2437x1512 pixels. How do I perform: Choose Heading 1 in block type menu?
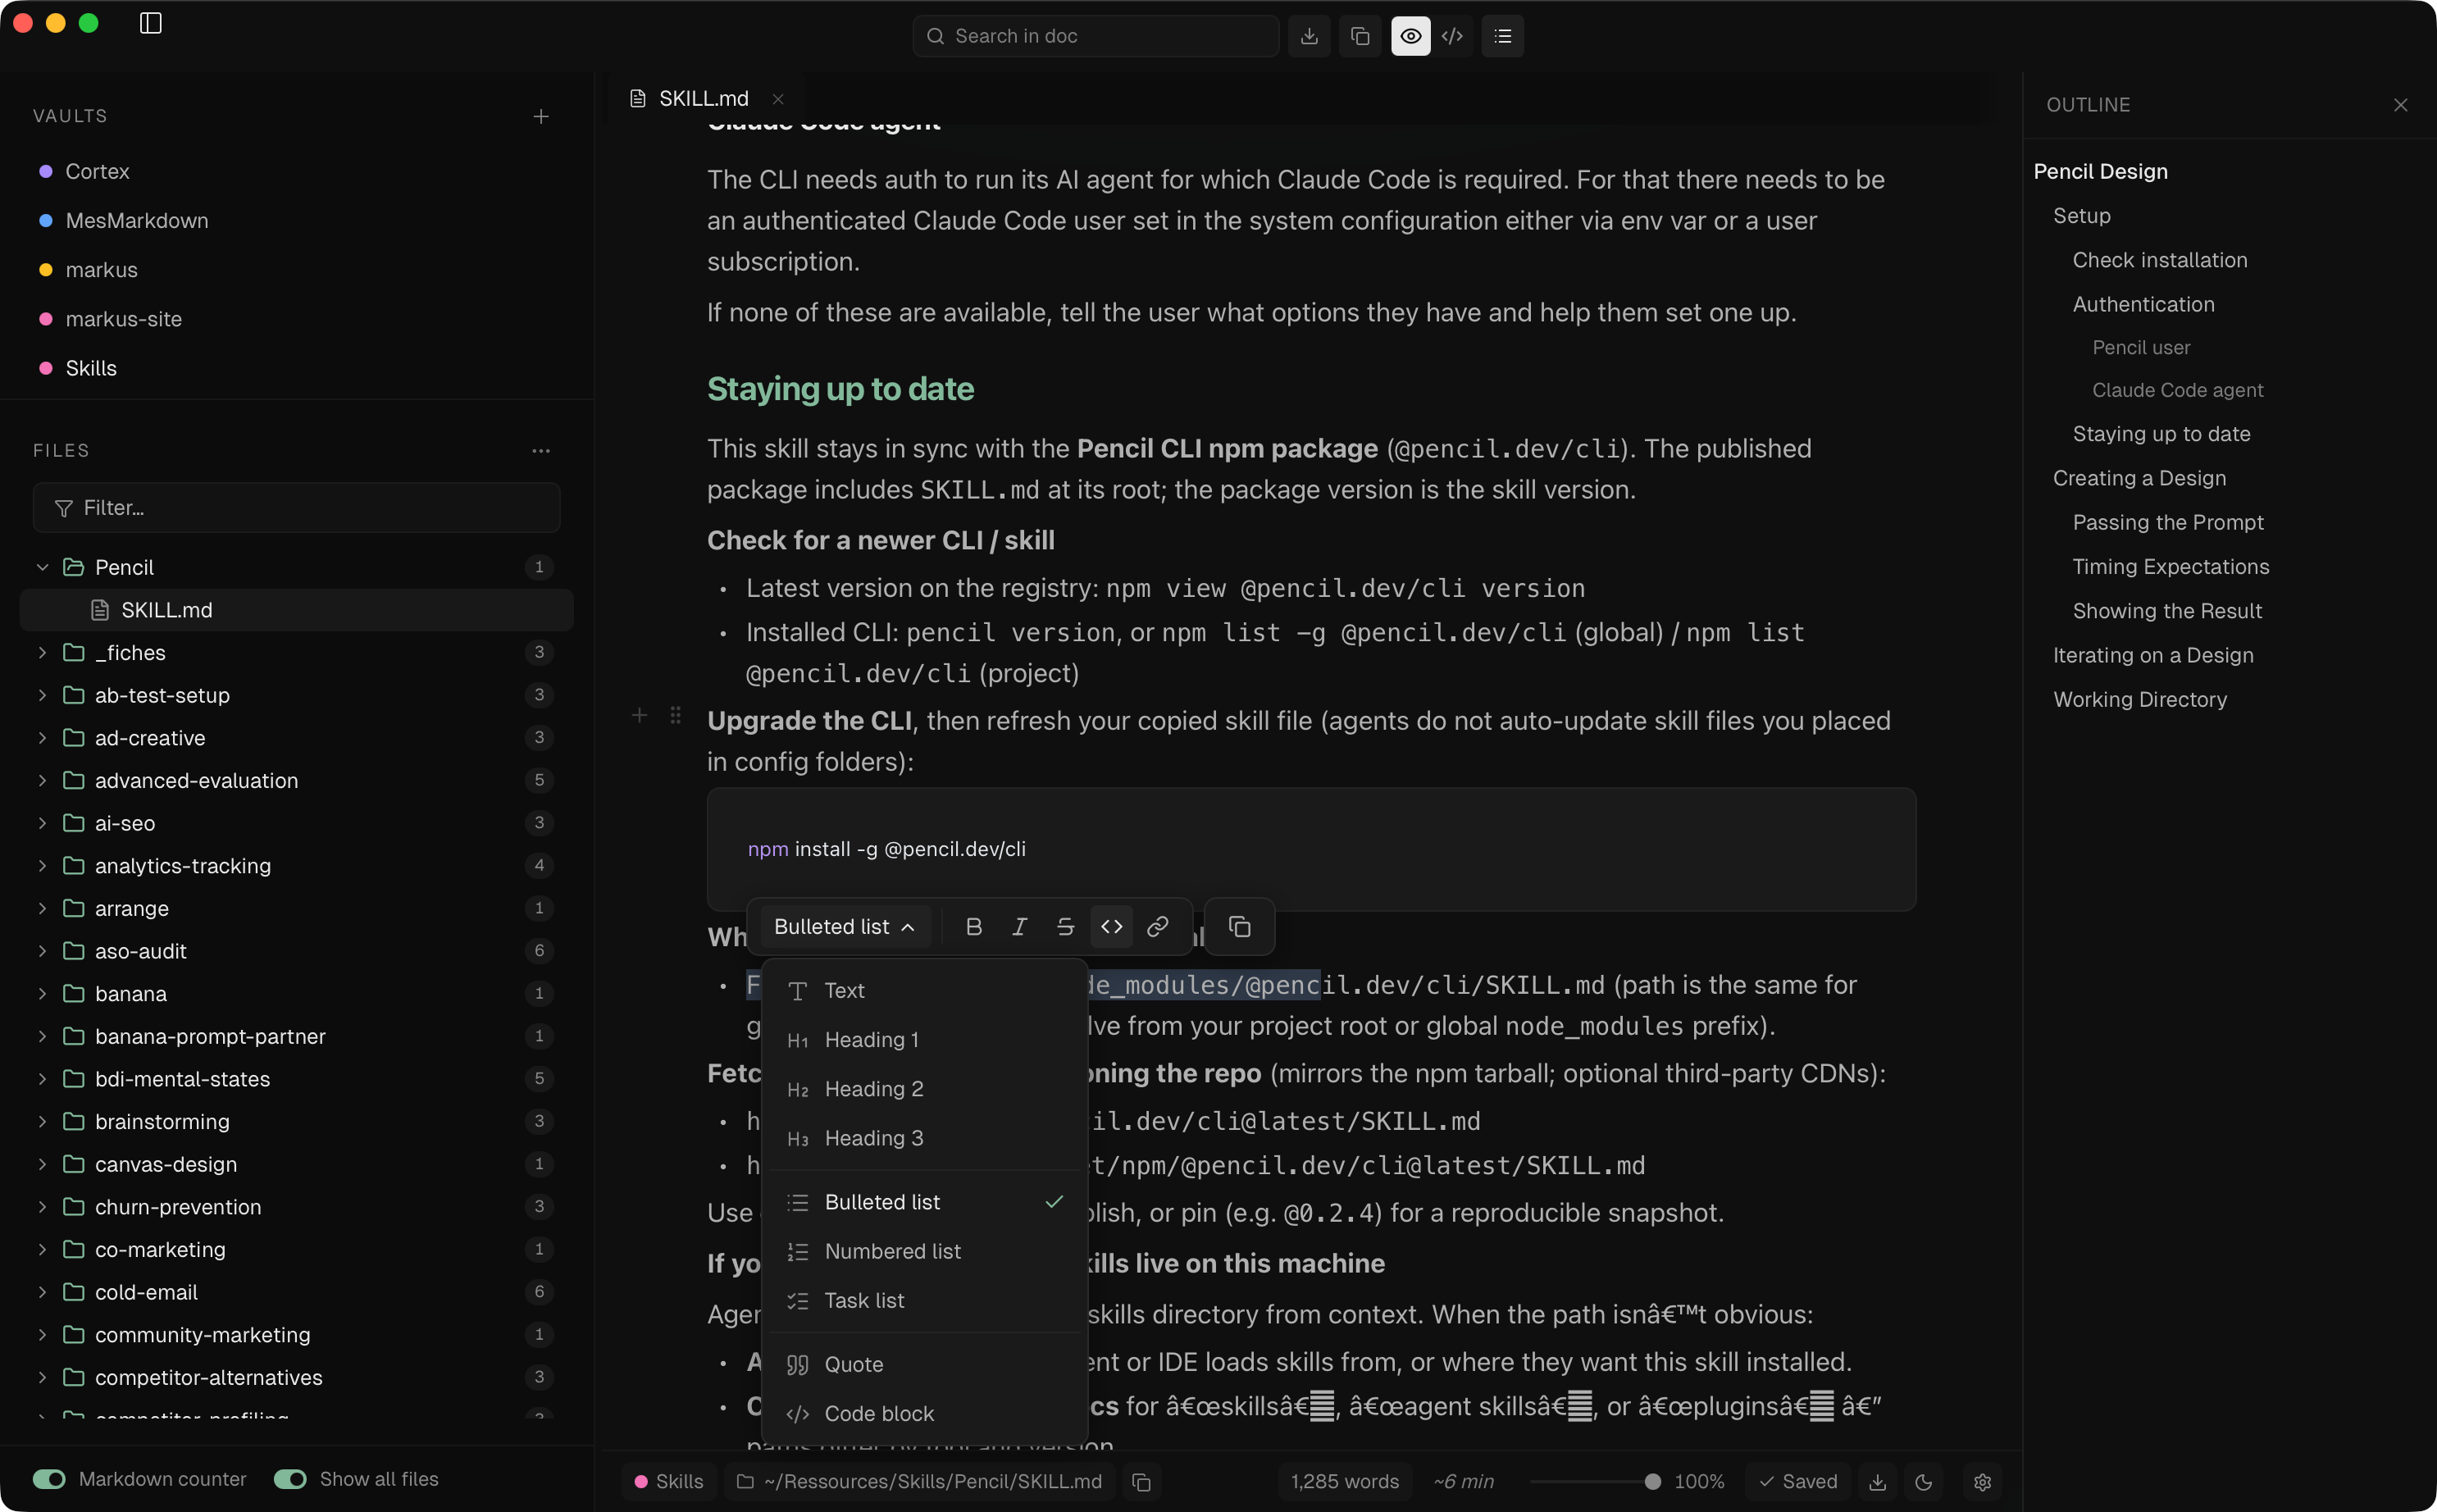tap(924, 1040)
